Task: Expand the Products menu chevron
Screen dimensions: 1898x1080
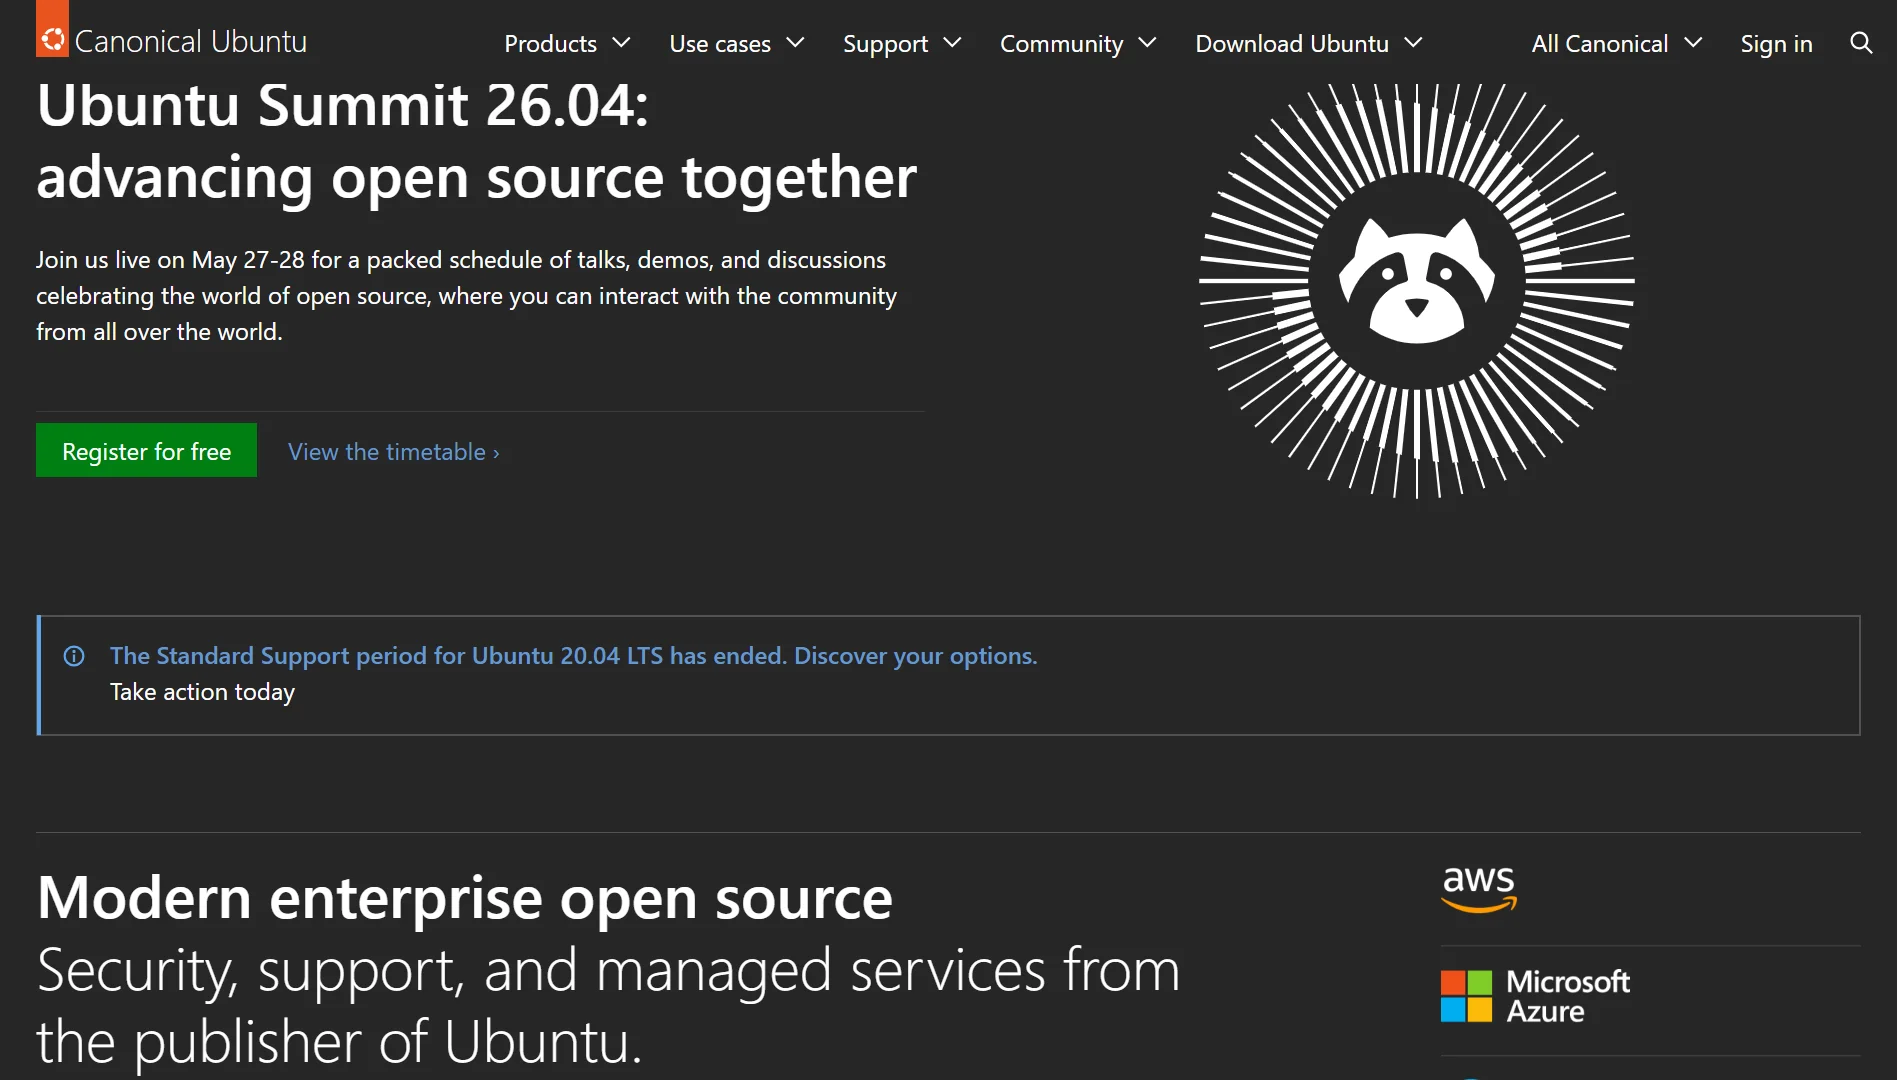Action: pos(621,43)
